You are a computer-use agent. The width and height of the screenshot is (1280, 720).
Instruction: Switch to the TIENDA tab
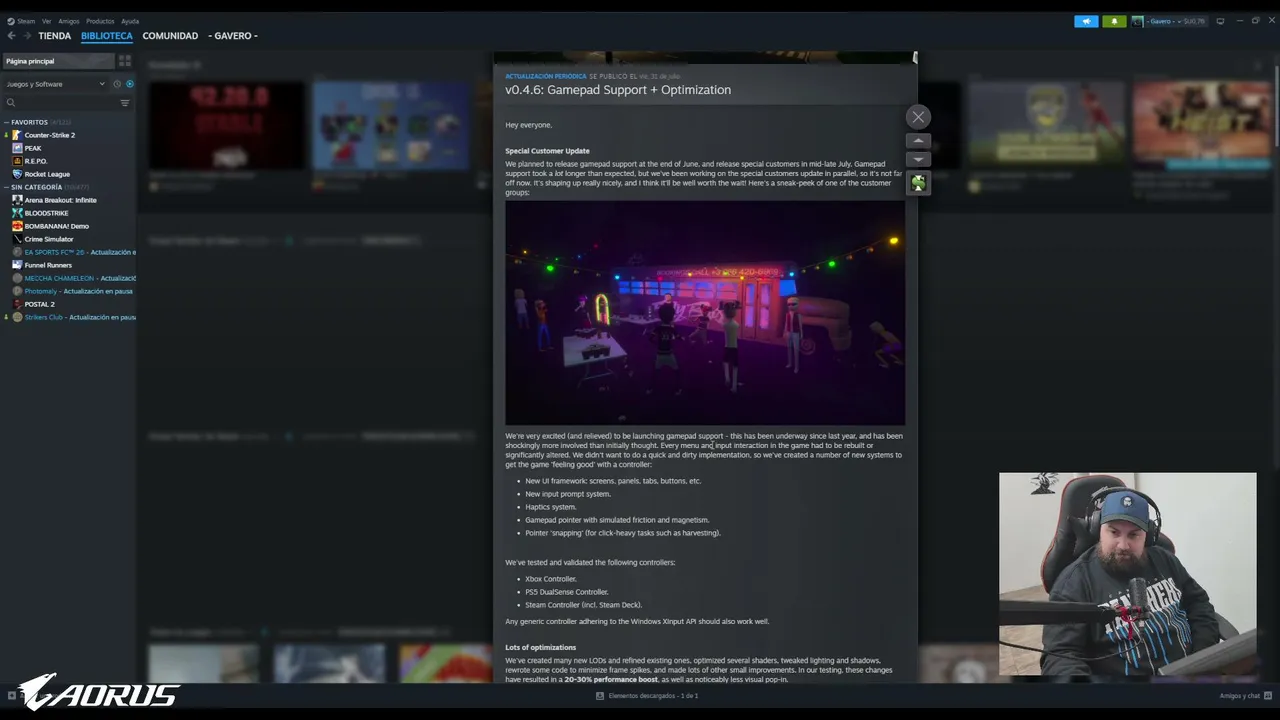tap(55, 36)
